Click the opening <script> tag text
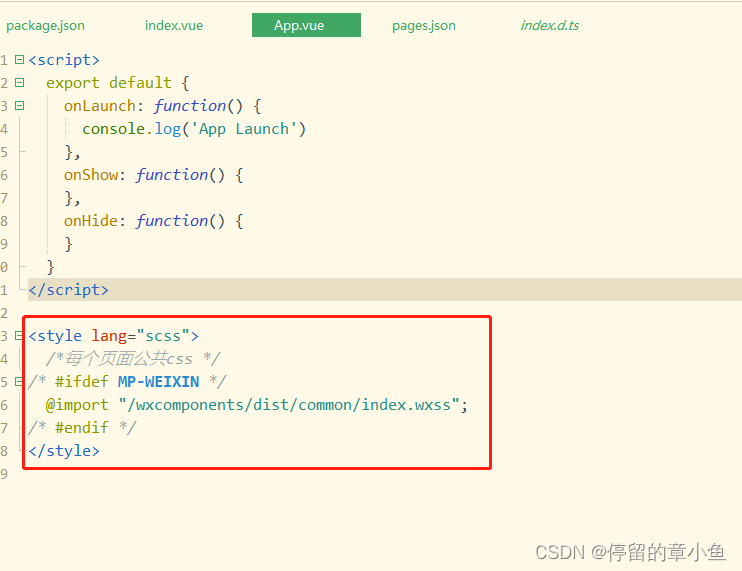742x571 pixels. (x=64, y=60)
